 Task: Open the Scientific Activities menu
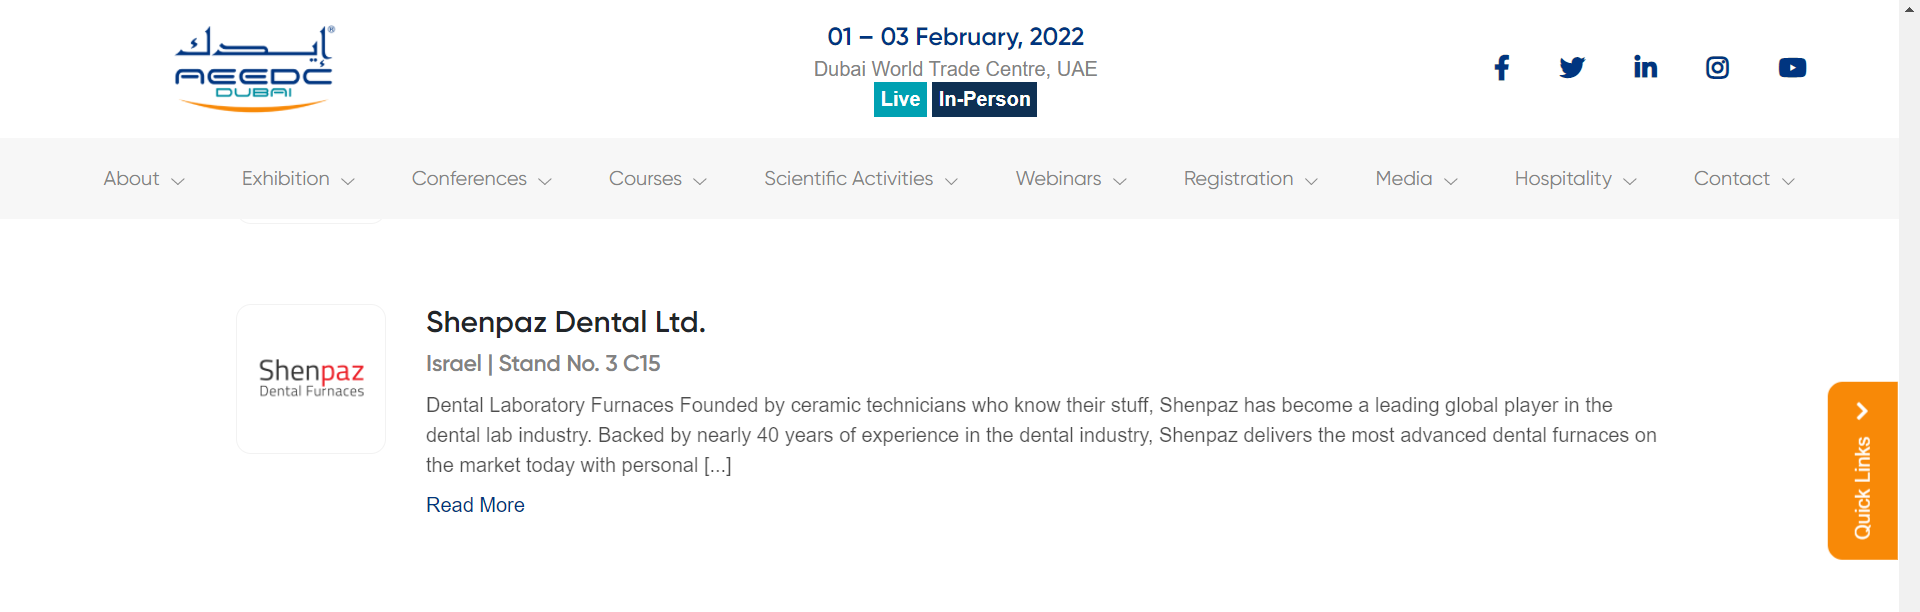pos(861,179)
